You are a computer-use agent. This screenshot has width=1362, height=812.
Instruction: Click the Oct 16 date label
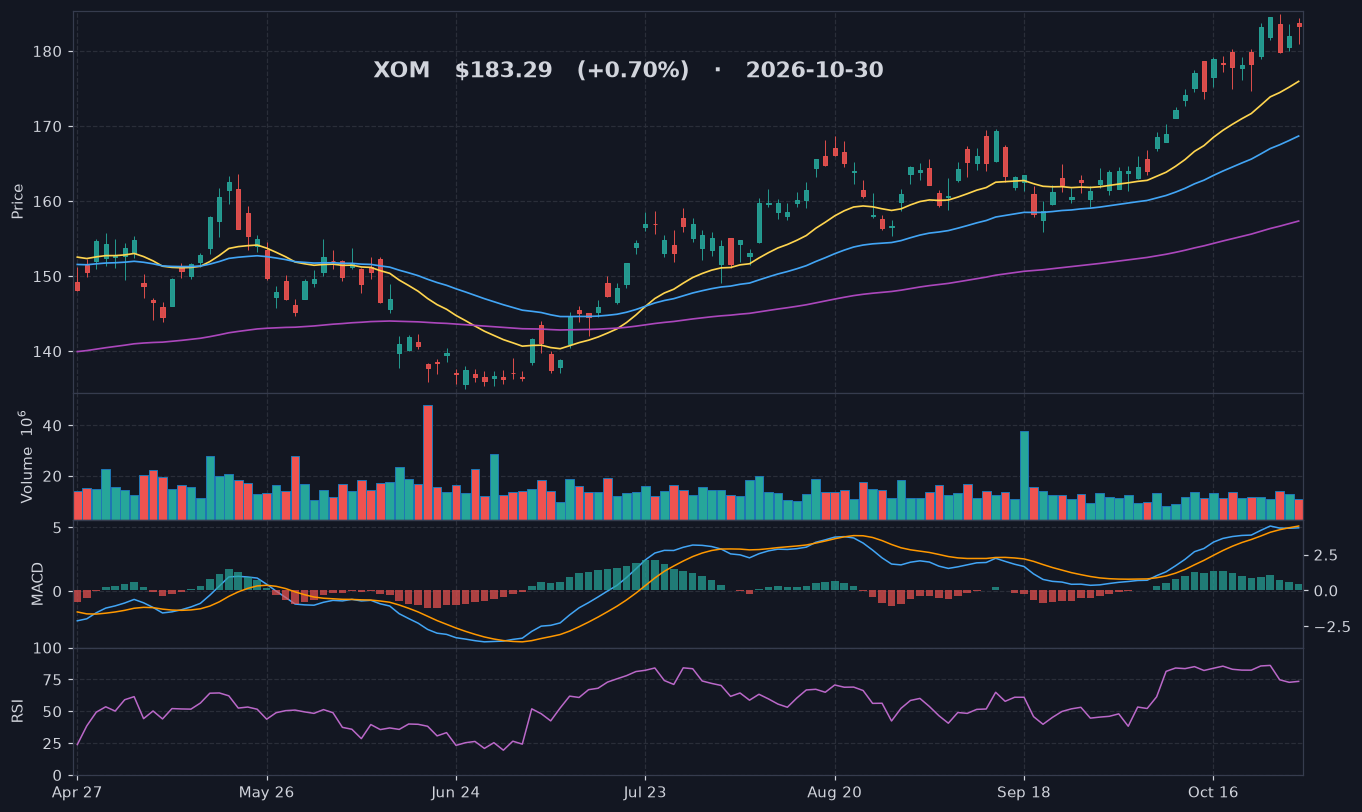click(1213, 792)
